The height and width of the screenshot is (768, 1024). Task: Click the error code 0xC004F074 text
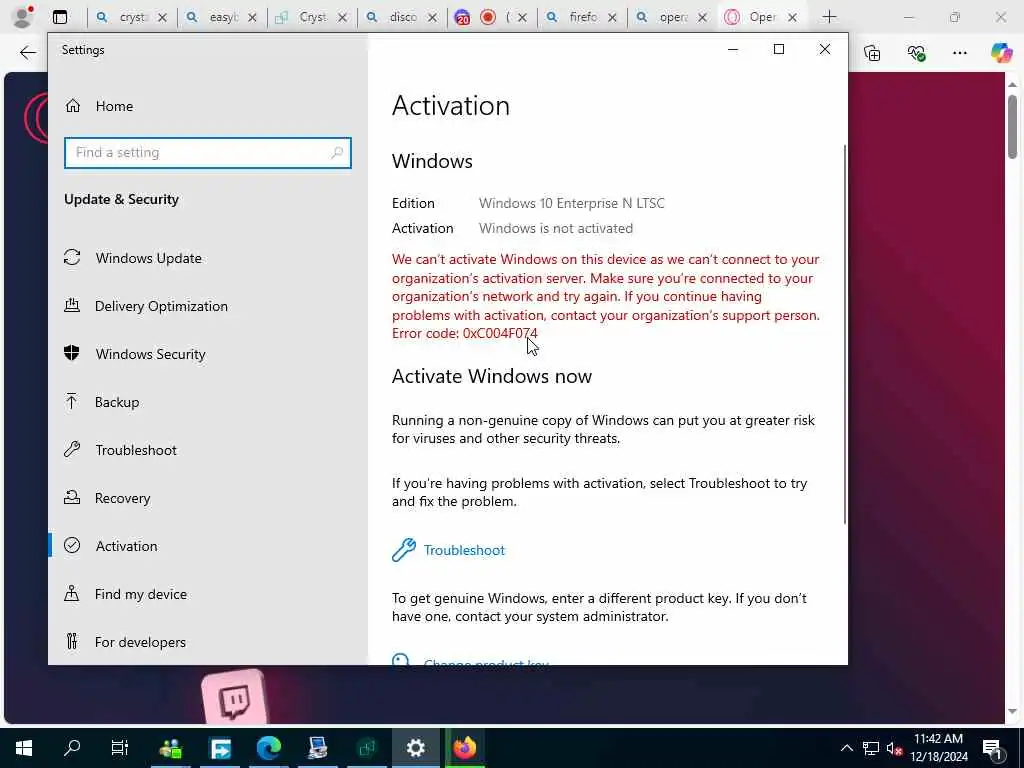tap(500, 333)
